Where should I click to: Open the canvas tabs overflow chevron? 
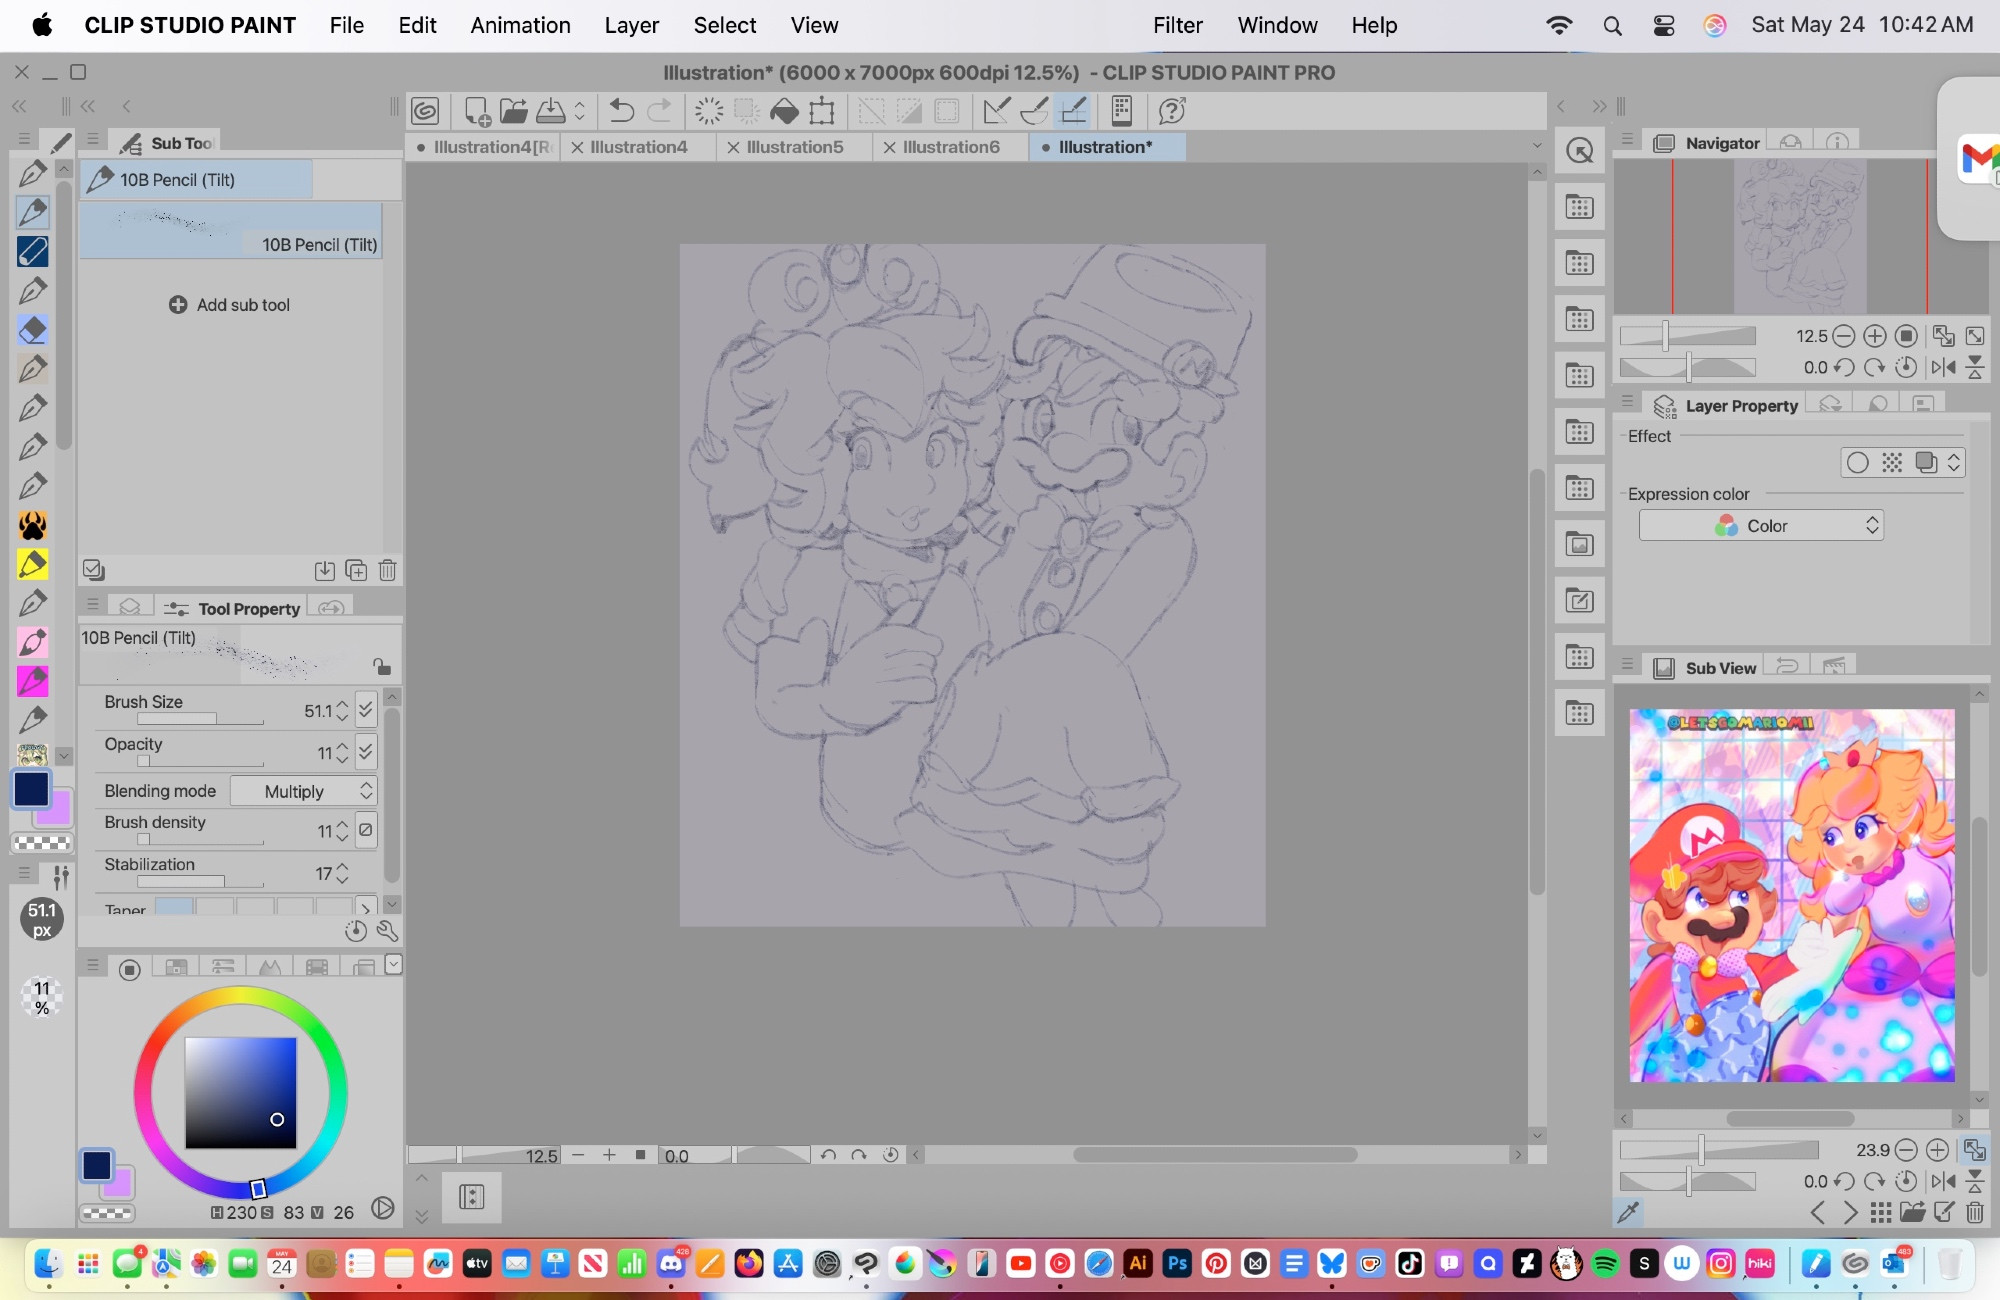click(1537, 147)
